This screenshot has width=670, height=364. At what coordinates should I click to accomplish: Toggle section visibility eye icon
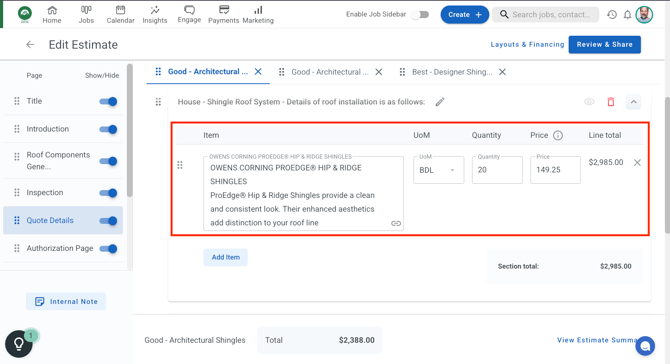pos(589,102)
